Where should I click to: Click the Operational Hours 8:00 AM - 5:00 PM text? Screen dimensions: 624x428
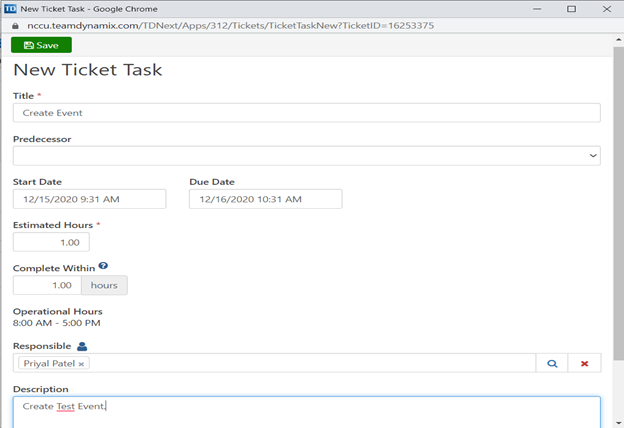click(57, 323)
